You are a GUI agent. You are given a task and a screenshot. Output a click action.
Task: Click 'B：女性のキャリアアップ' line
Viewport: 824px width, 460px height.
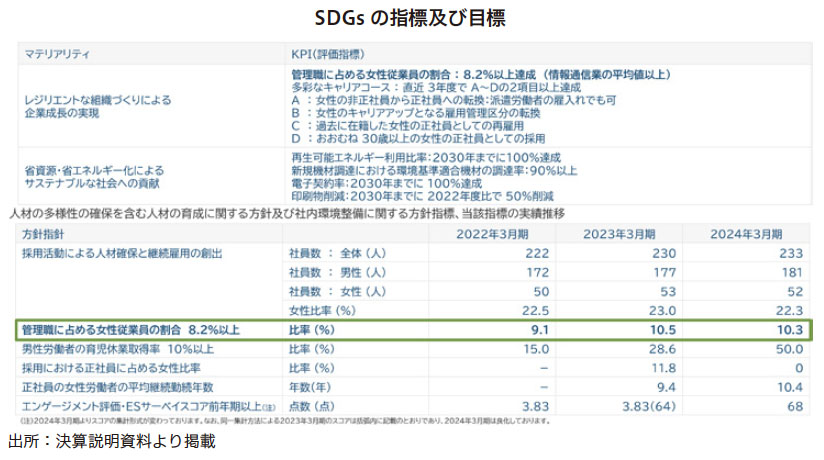click(x=416, y=113)
